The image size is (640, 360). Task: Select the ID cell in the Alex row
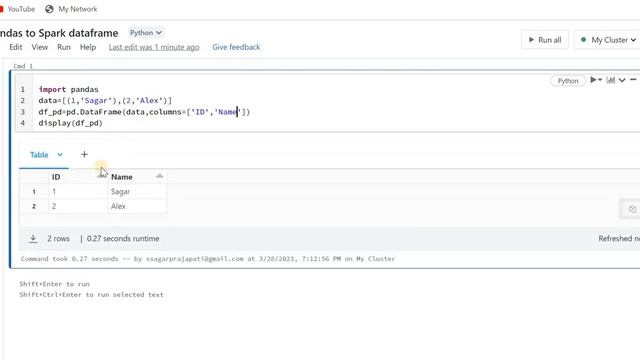pyautogui.click(x=78, y=206)
